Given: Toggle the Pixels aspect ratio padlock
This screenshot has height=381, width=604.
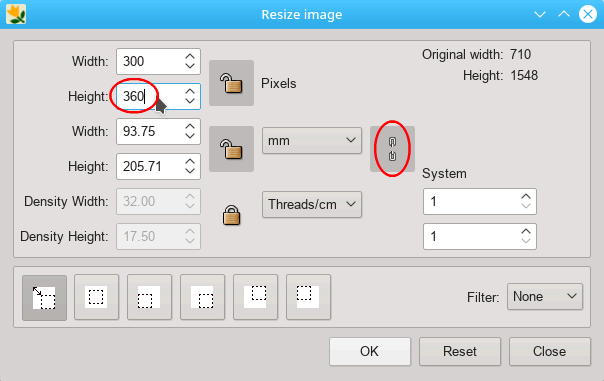Looking at the screenshot, I should (x=231, y=83).
